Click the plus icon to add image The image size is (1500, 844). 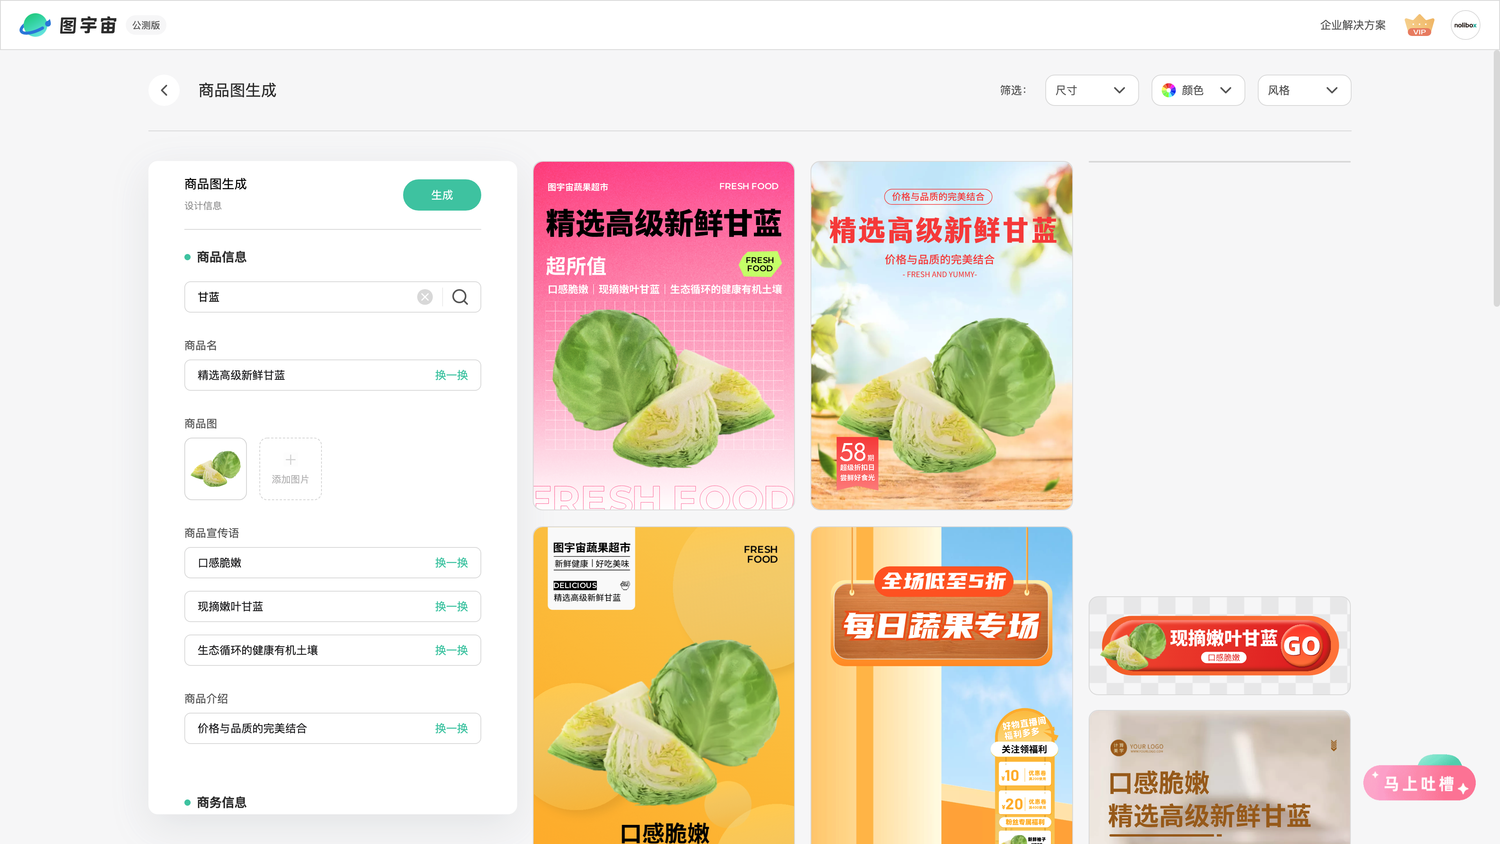pyautogui.click(x=290, y=460)
